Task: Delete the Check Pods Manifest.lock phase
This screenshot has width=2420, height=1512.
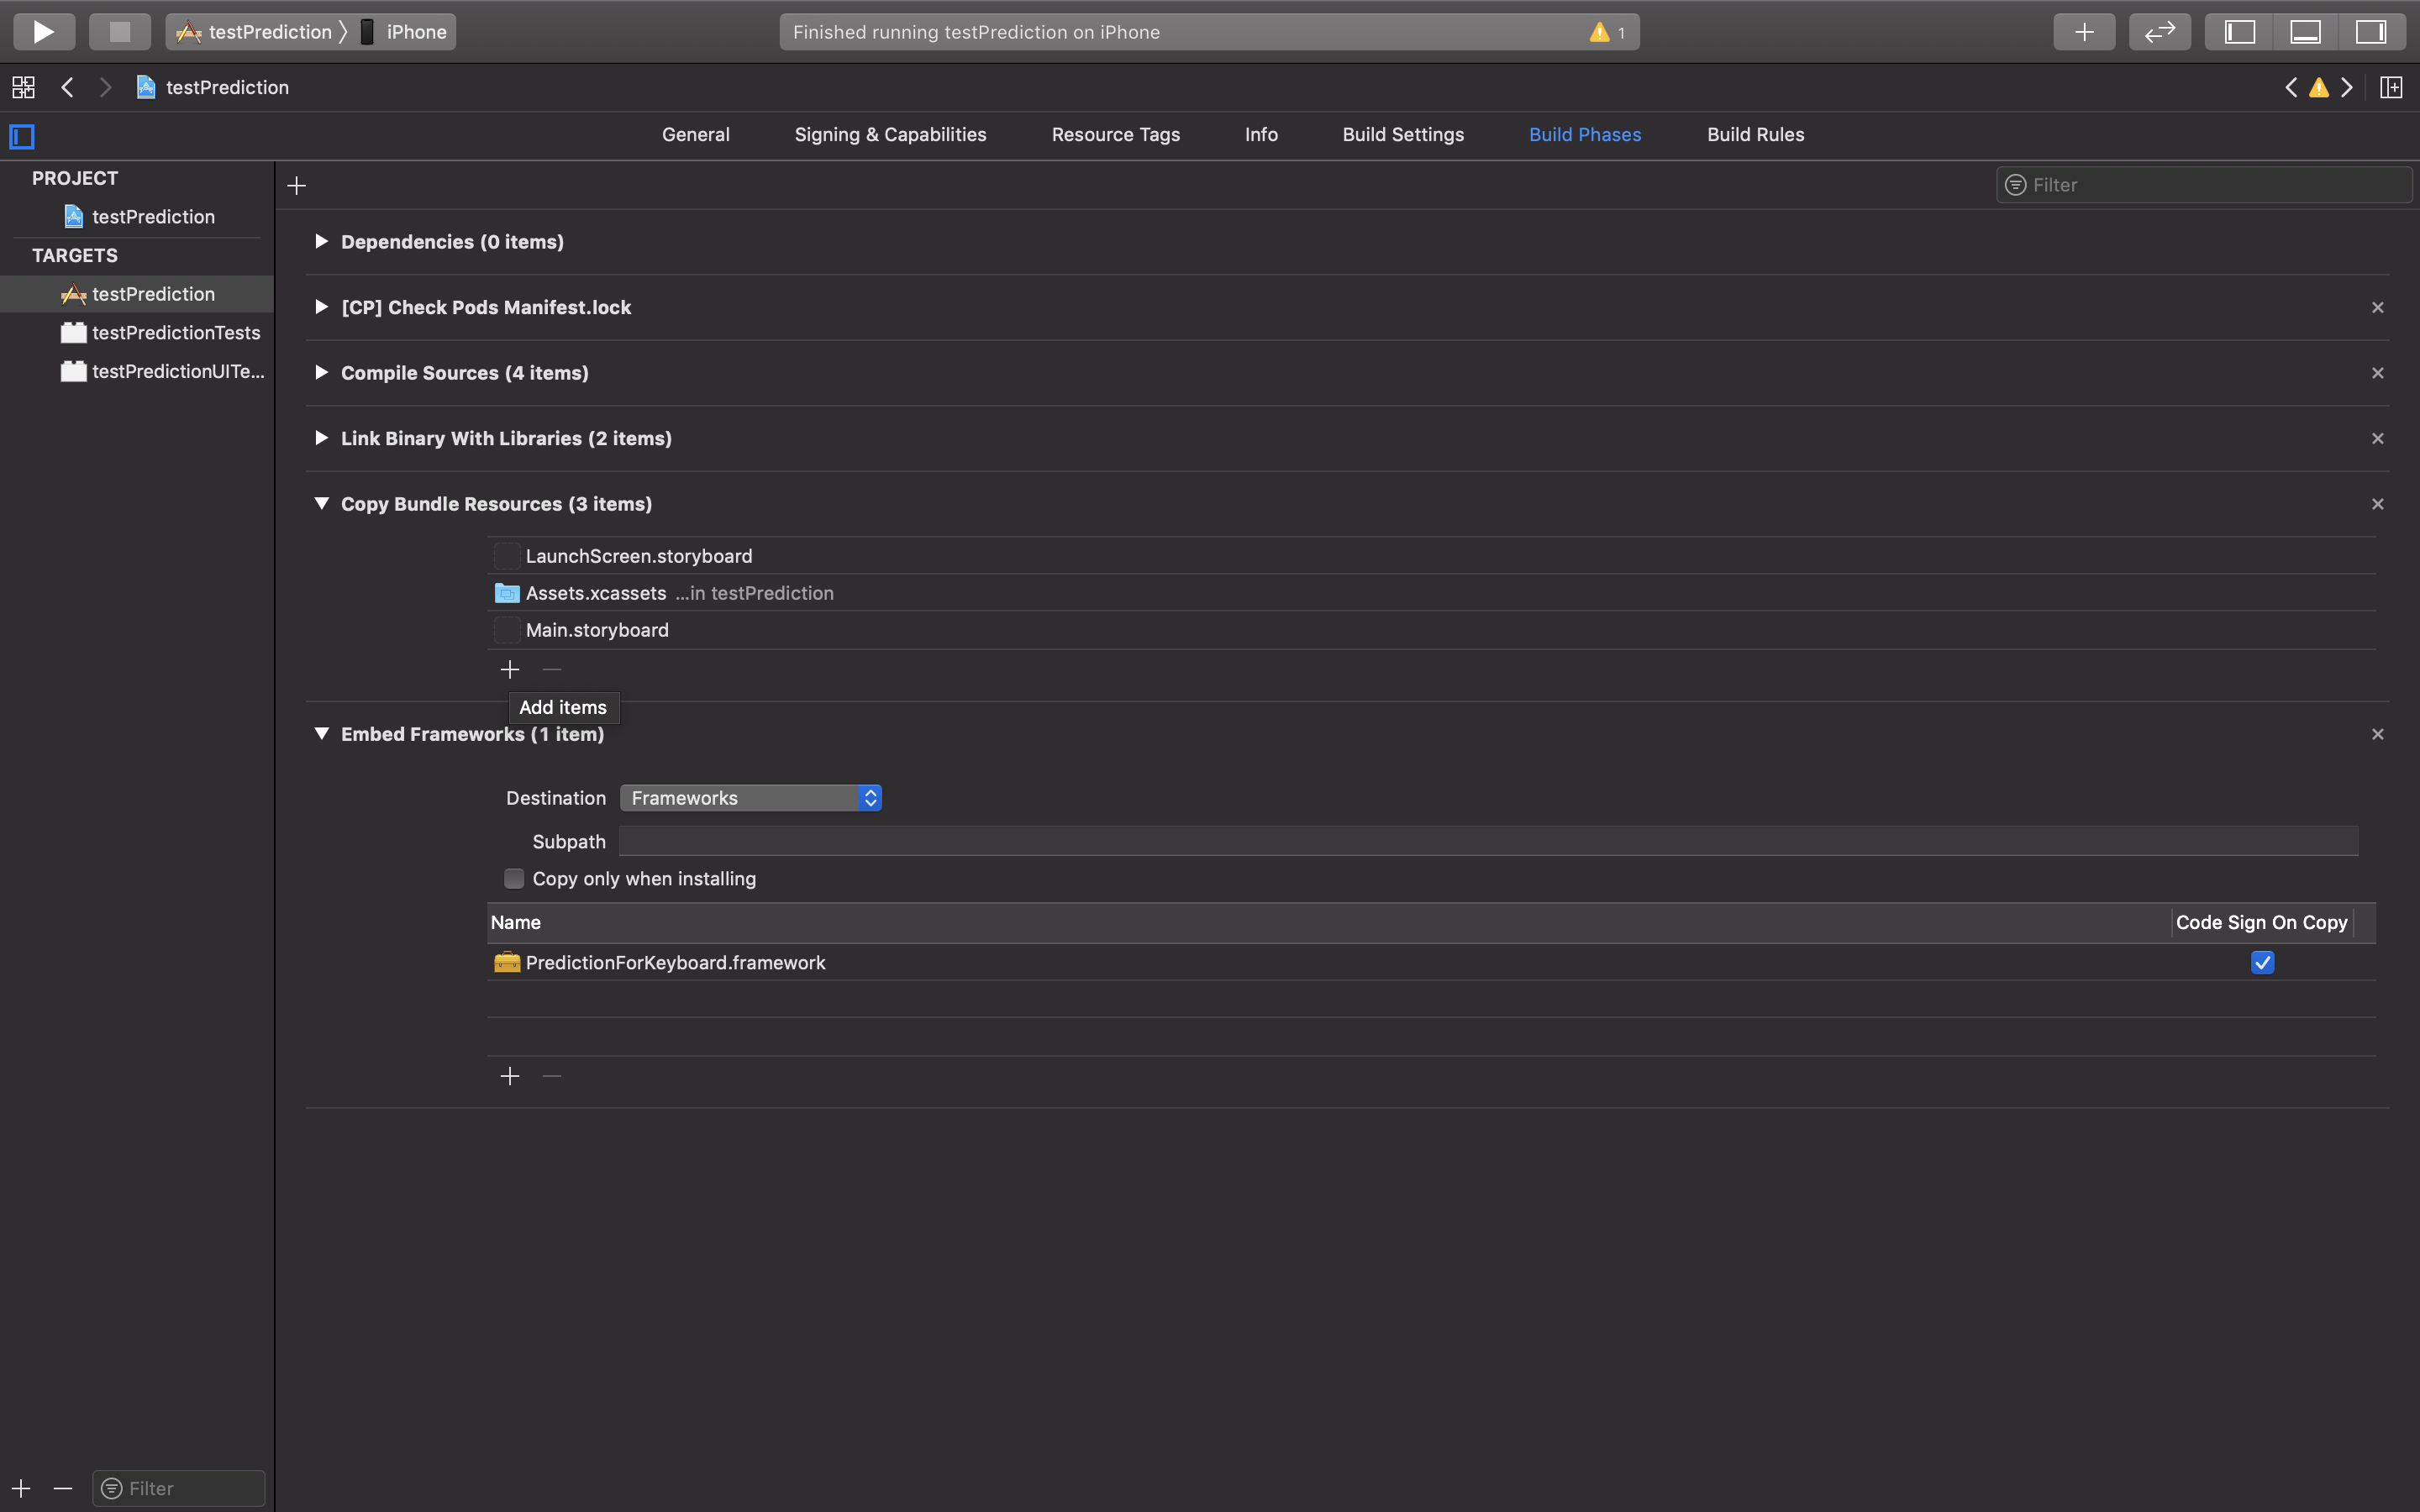Action: click(x=2378, y=307)
